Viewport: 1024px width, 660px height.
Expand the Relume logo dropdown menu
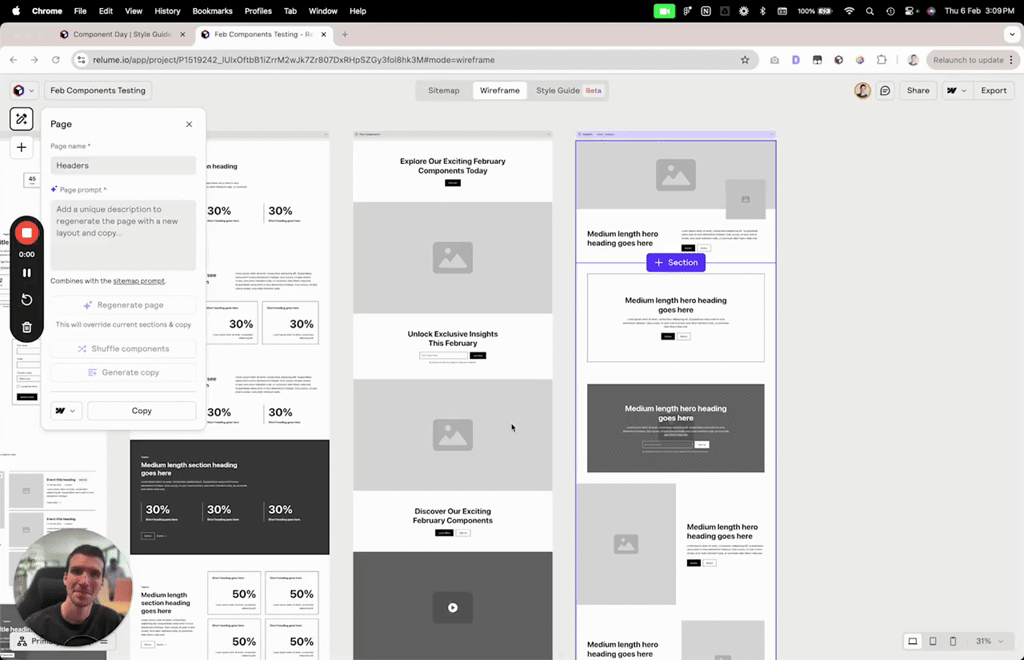(23, 90)
